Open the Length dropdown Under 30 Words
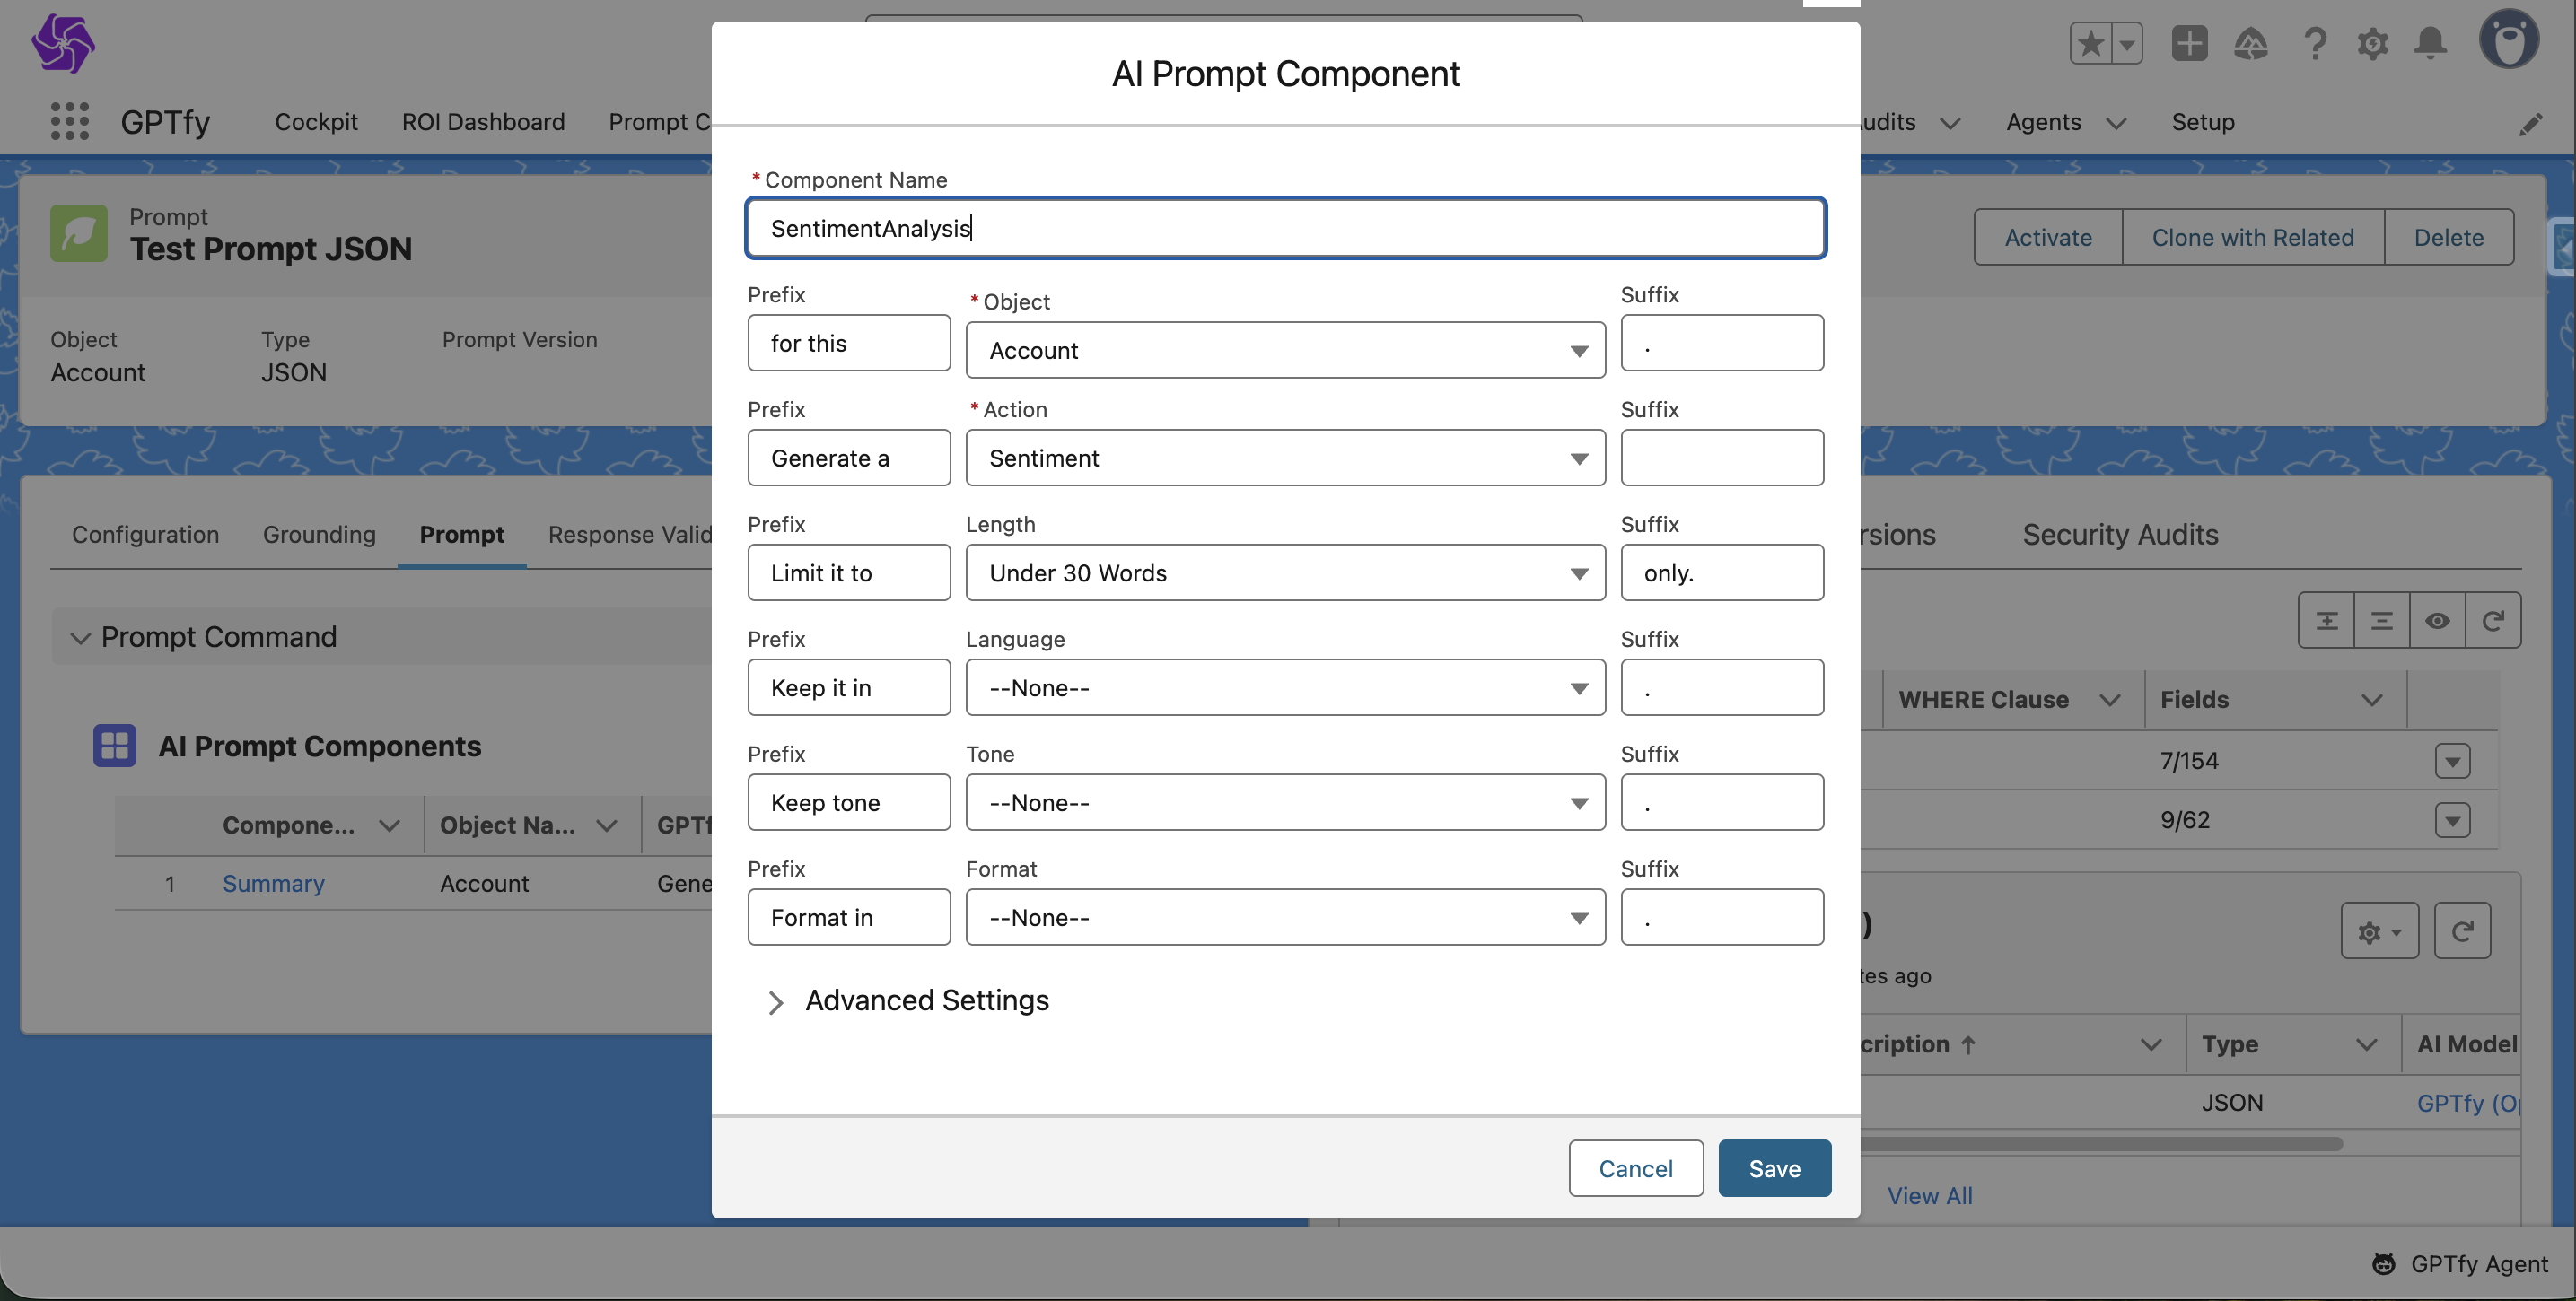 point(1285,573)
